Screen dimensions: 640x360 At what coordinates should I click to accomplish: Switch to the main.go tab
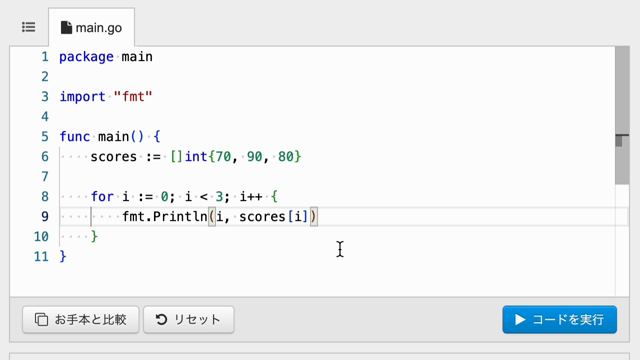pyautogui.click(x=91, y=27)
